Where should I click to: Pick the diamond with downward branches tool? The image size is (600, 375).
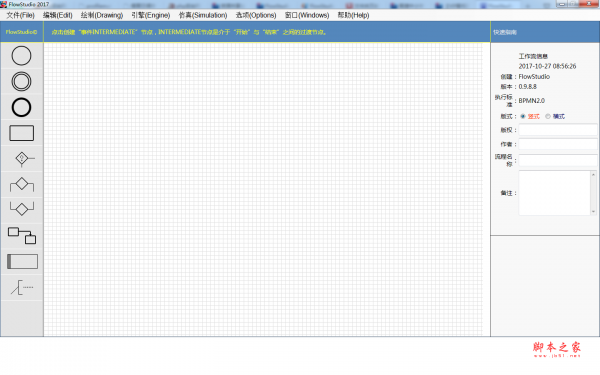point(22,184)
